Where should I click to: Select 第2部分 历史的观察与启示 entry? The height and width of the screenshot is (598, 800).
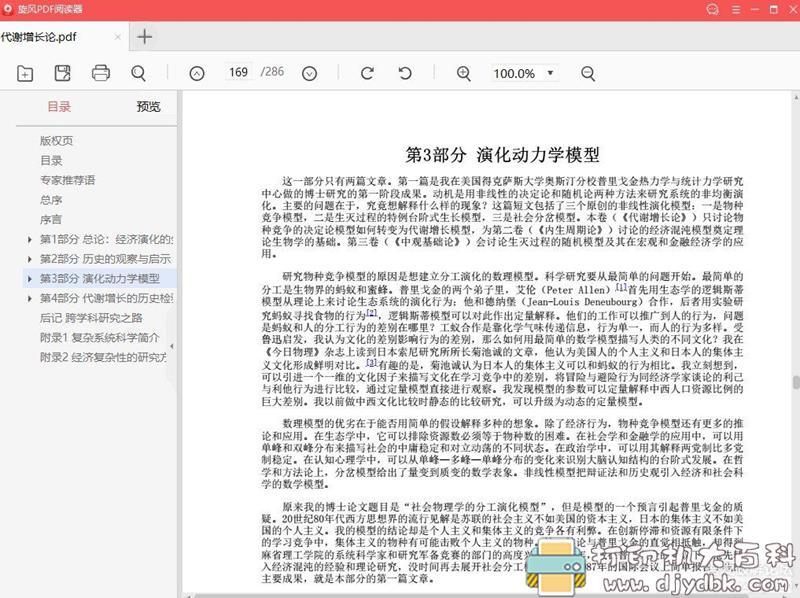[x=106, y=259]
